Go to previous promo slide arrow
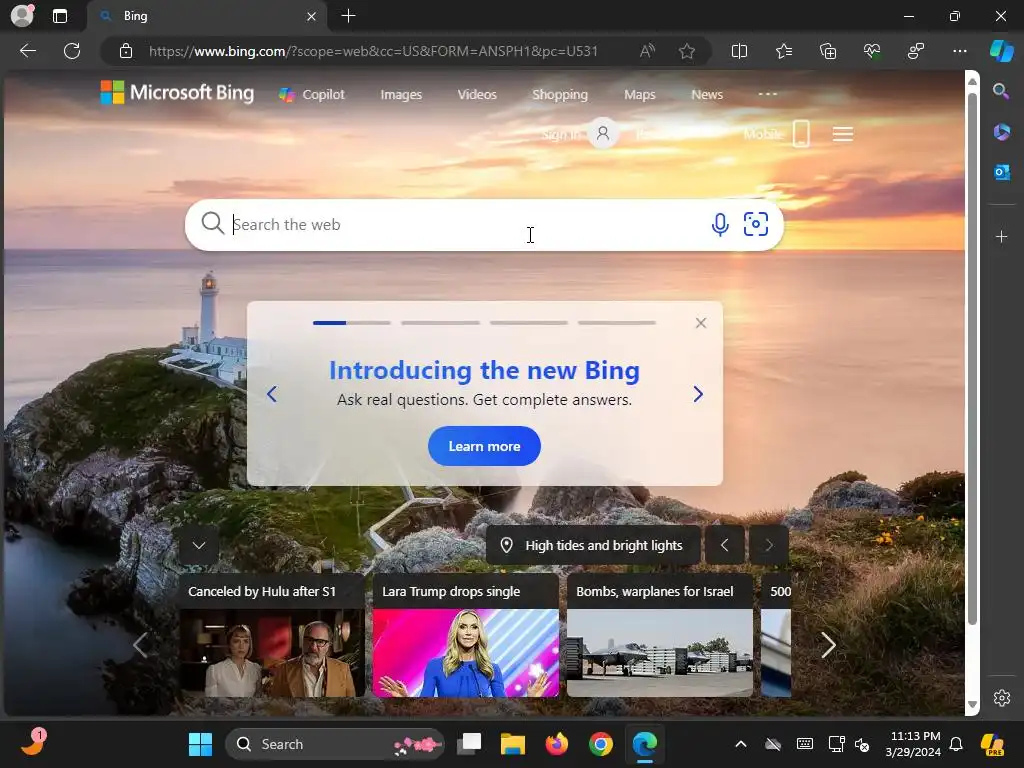 point(272,394)
